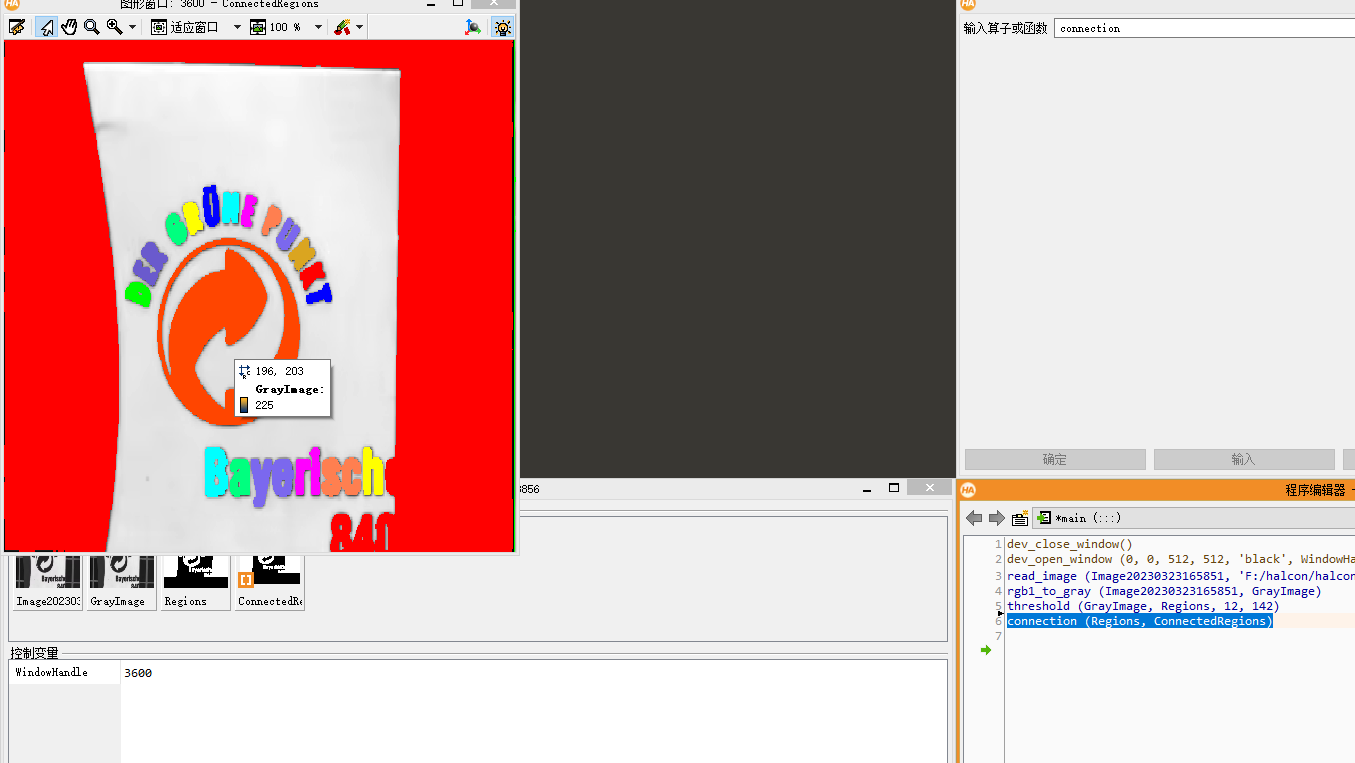The height and width of the screenshot is (763, 1355).
Task: Click the 确定 button
Action: pos(1055,459)
